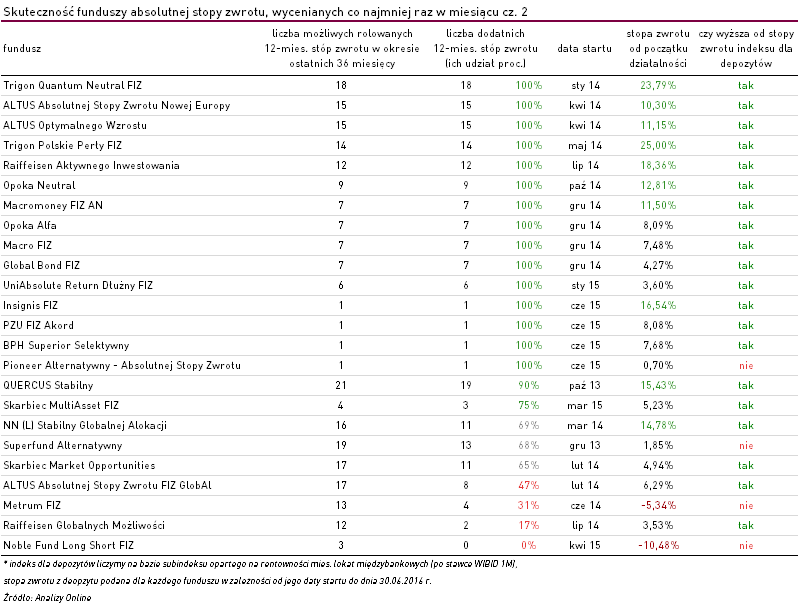The height and width of the screenshot is (607, 798).
Task: Click the 47% share value
Action: point(528,485)
